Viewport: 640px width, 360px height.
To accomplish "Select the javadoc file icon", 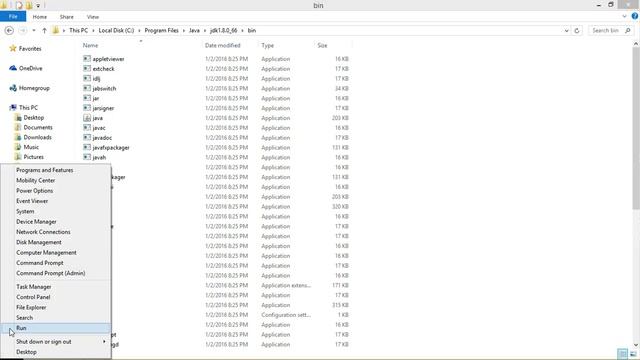I will tap(87, 138).
